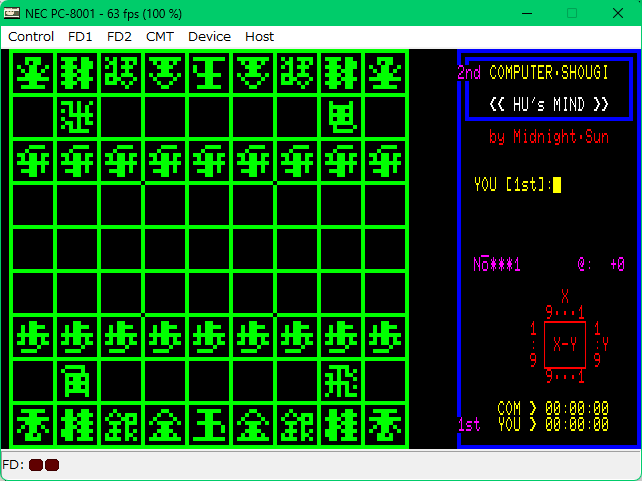The height and width of the screenshot is (481, 642).
Task: Select your pawn (歩) on file 1, rank 7
Action: coord(385,337)
